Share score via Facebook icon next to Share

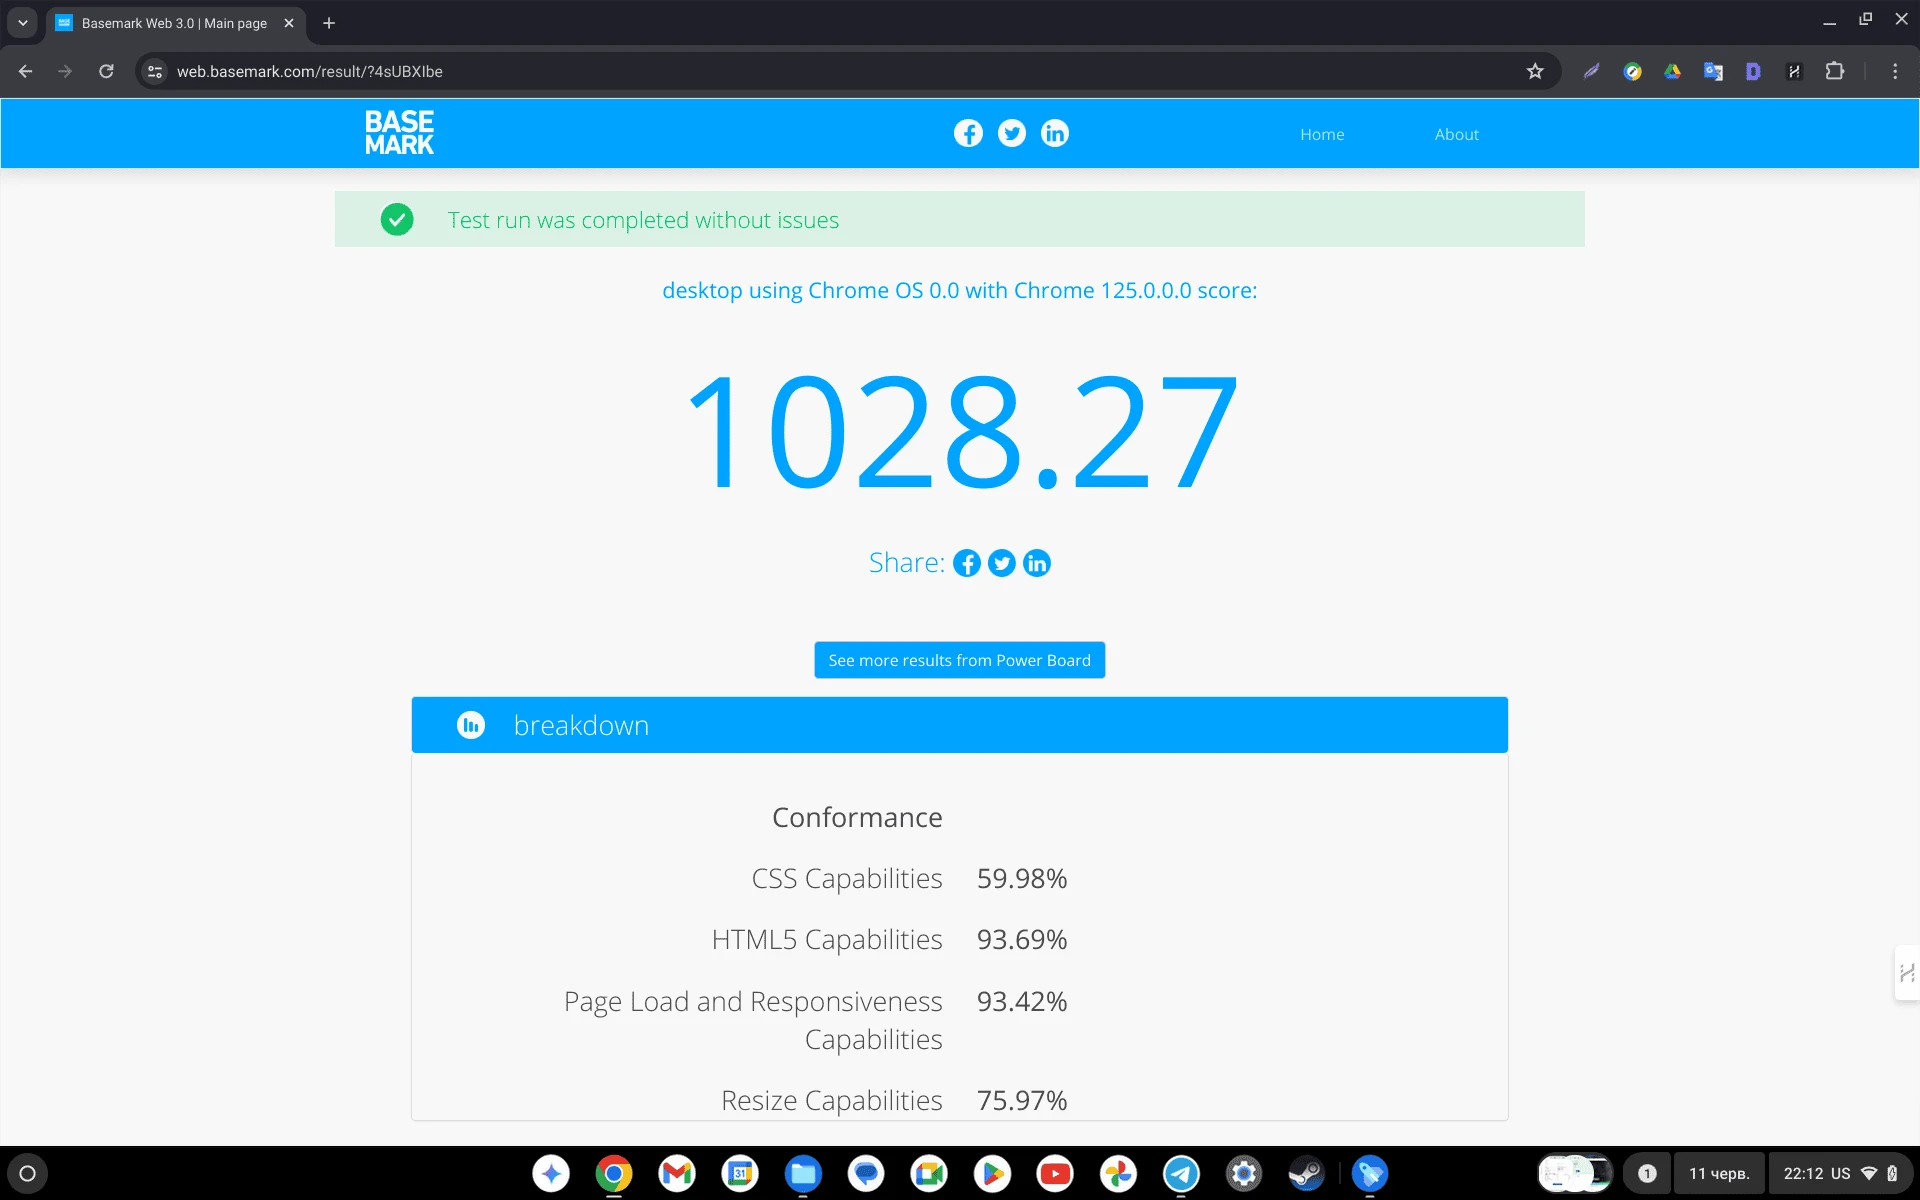966,563
